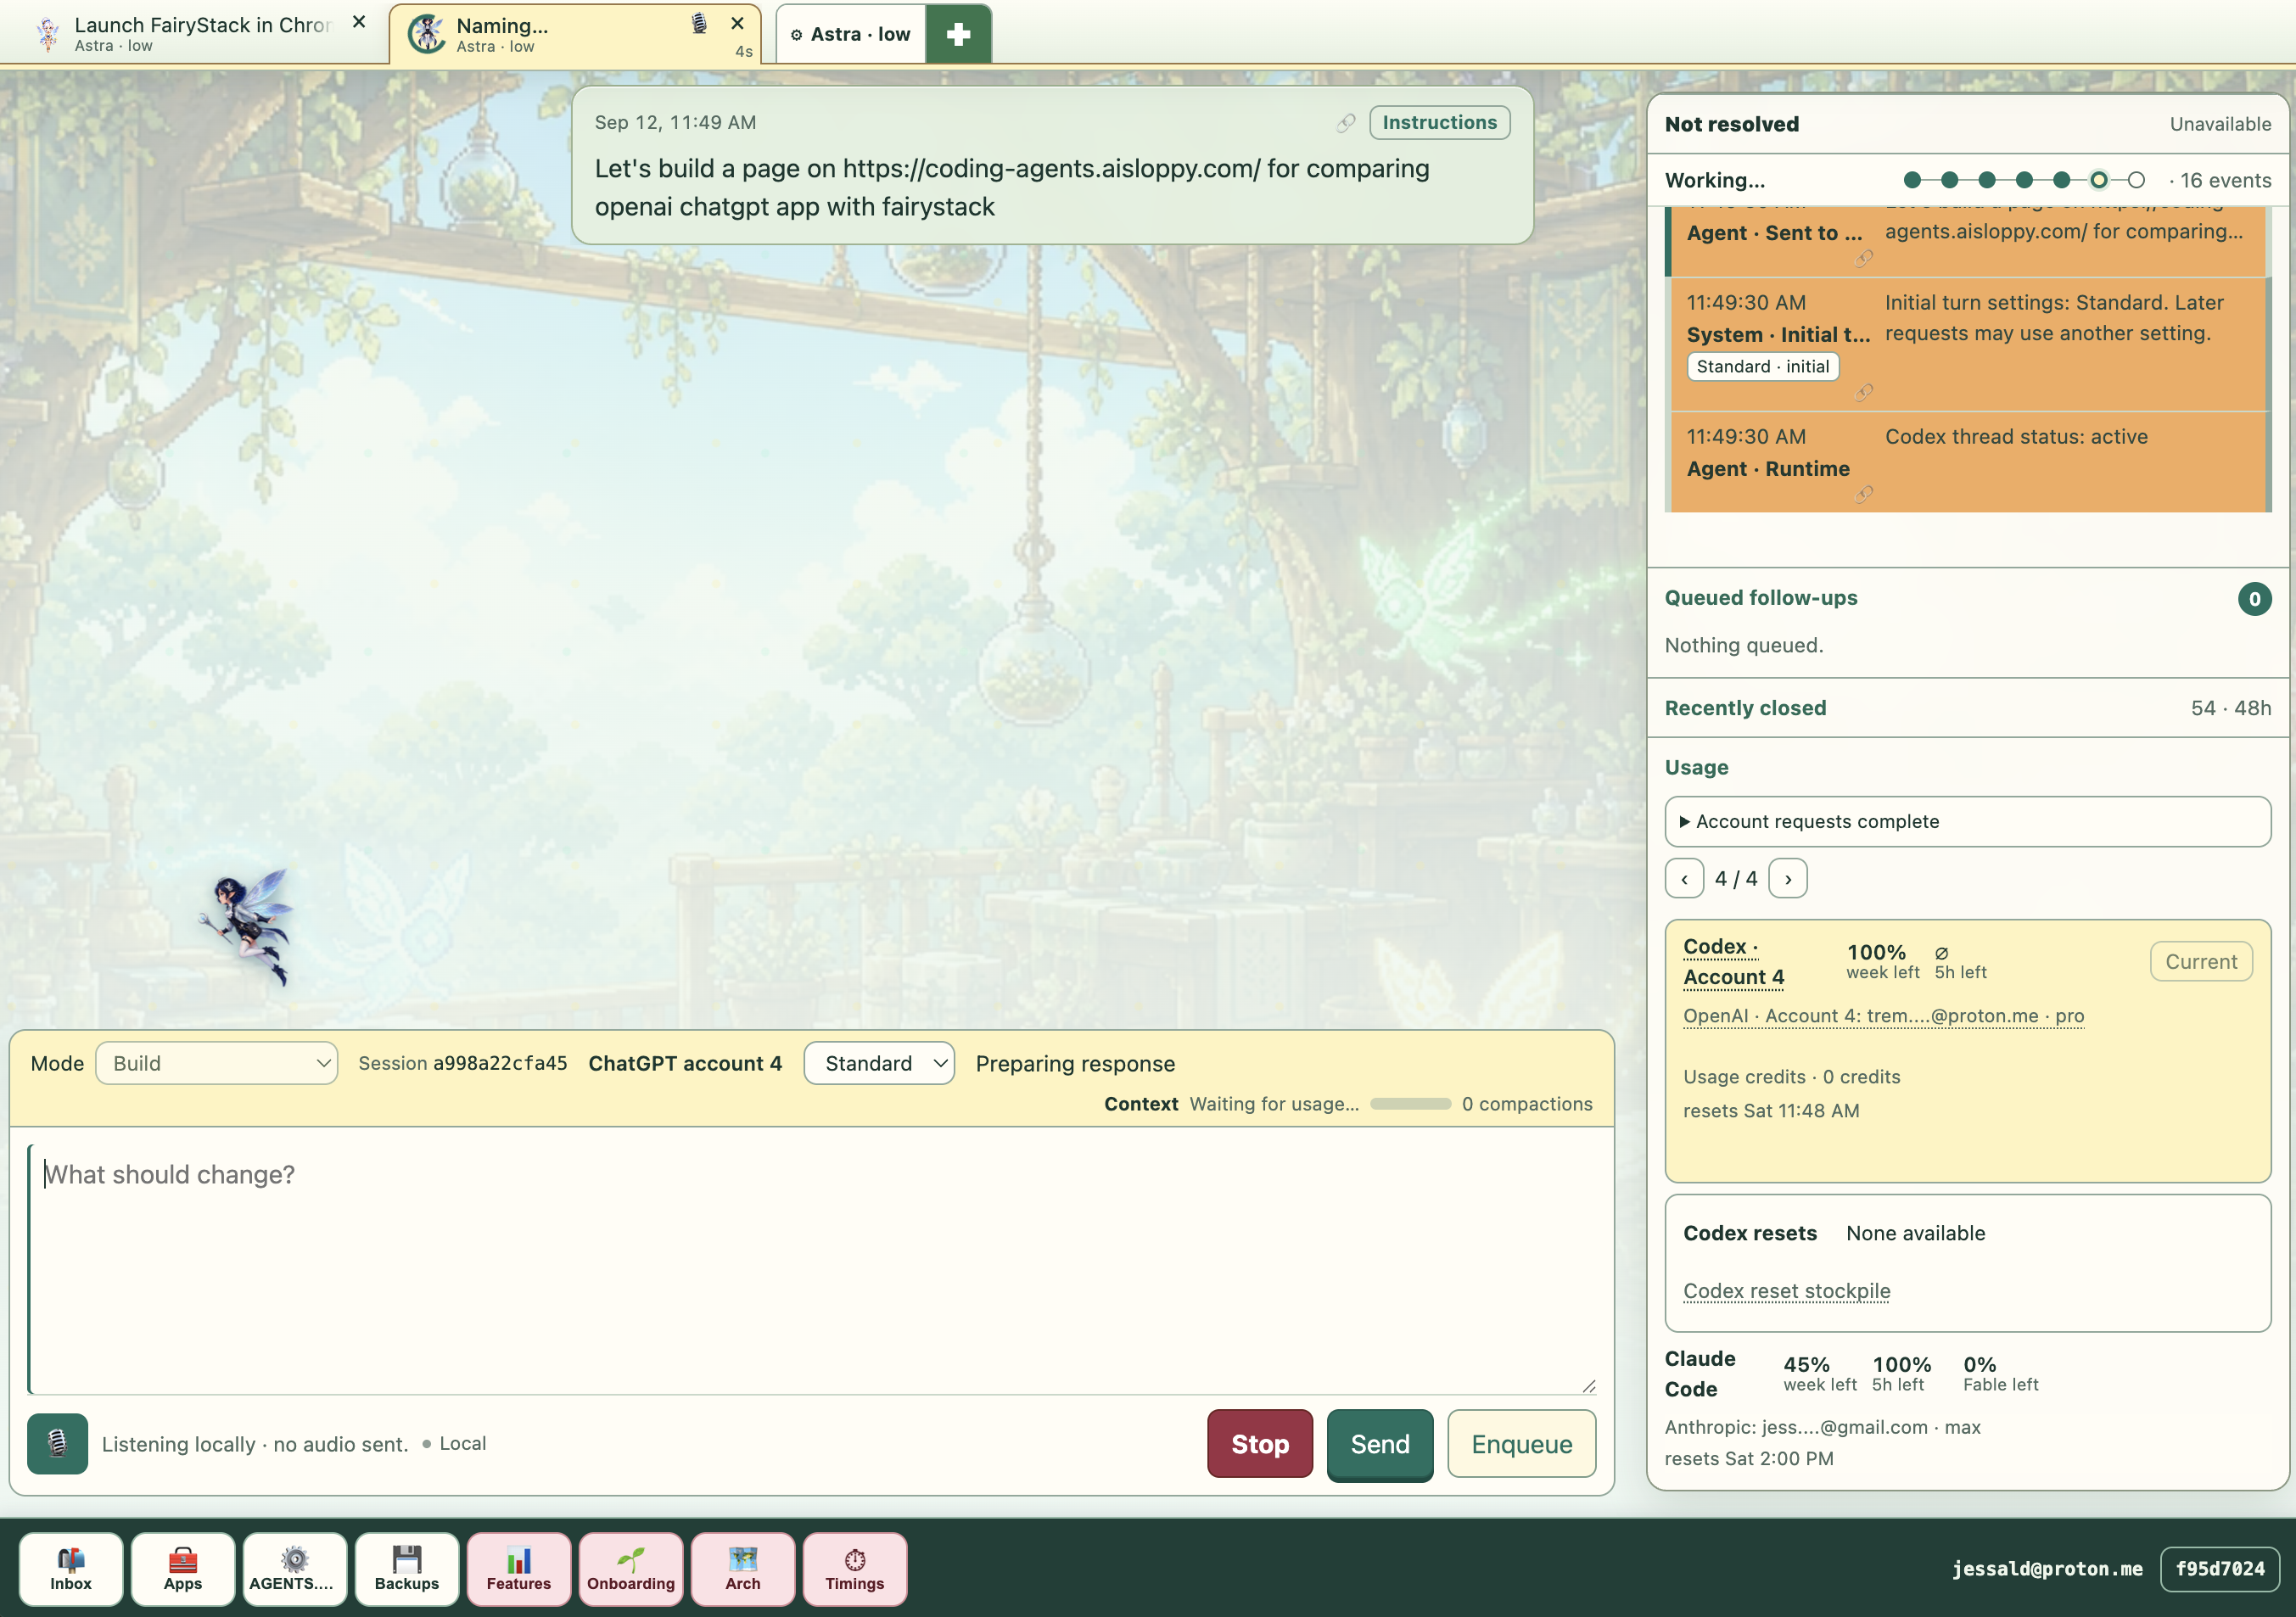
Task: Open the Inbox mailbox icon
Action: tap(71, 1568)
